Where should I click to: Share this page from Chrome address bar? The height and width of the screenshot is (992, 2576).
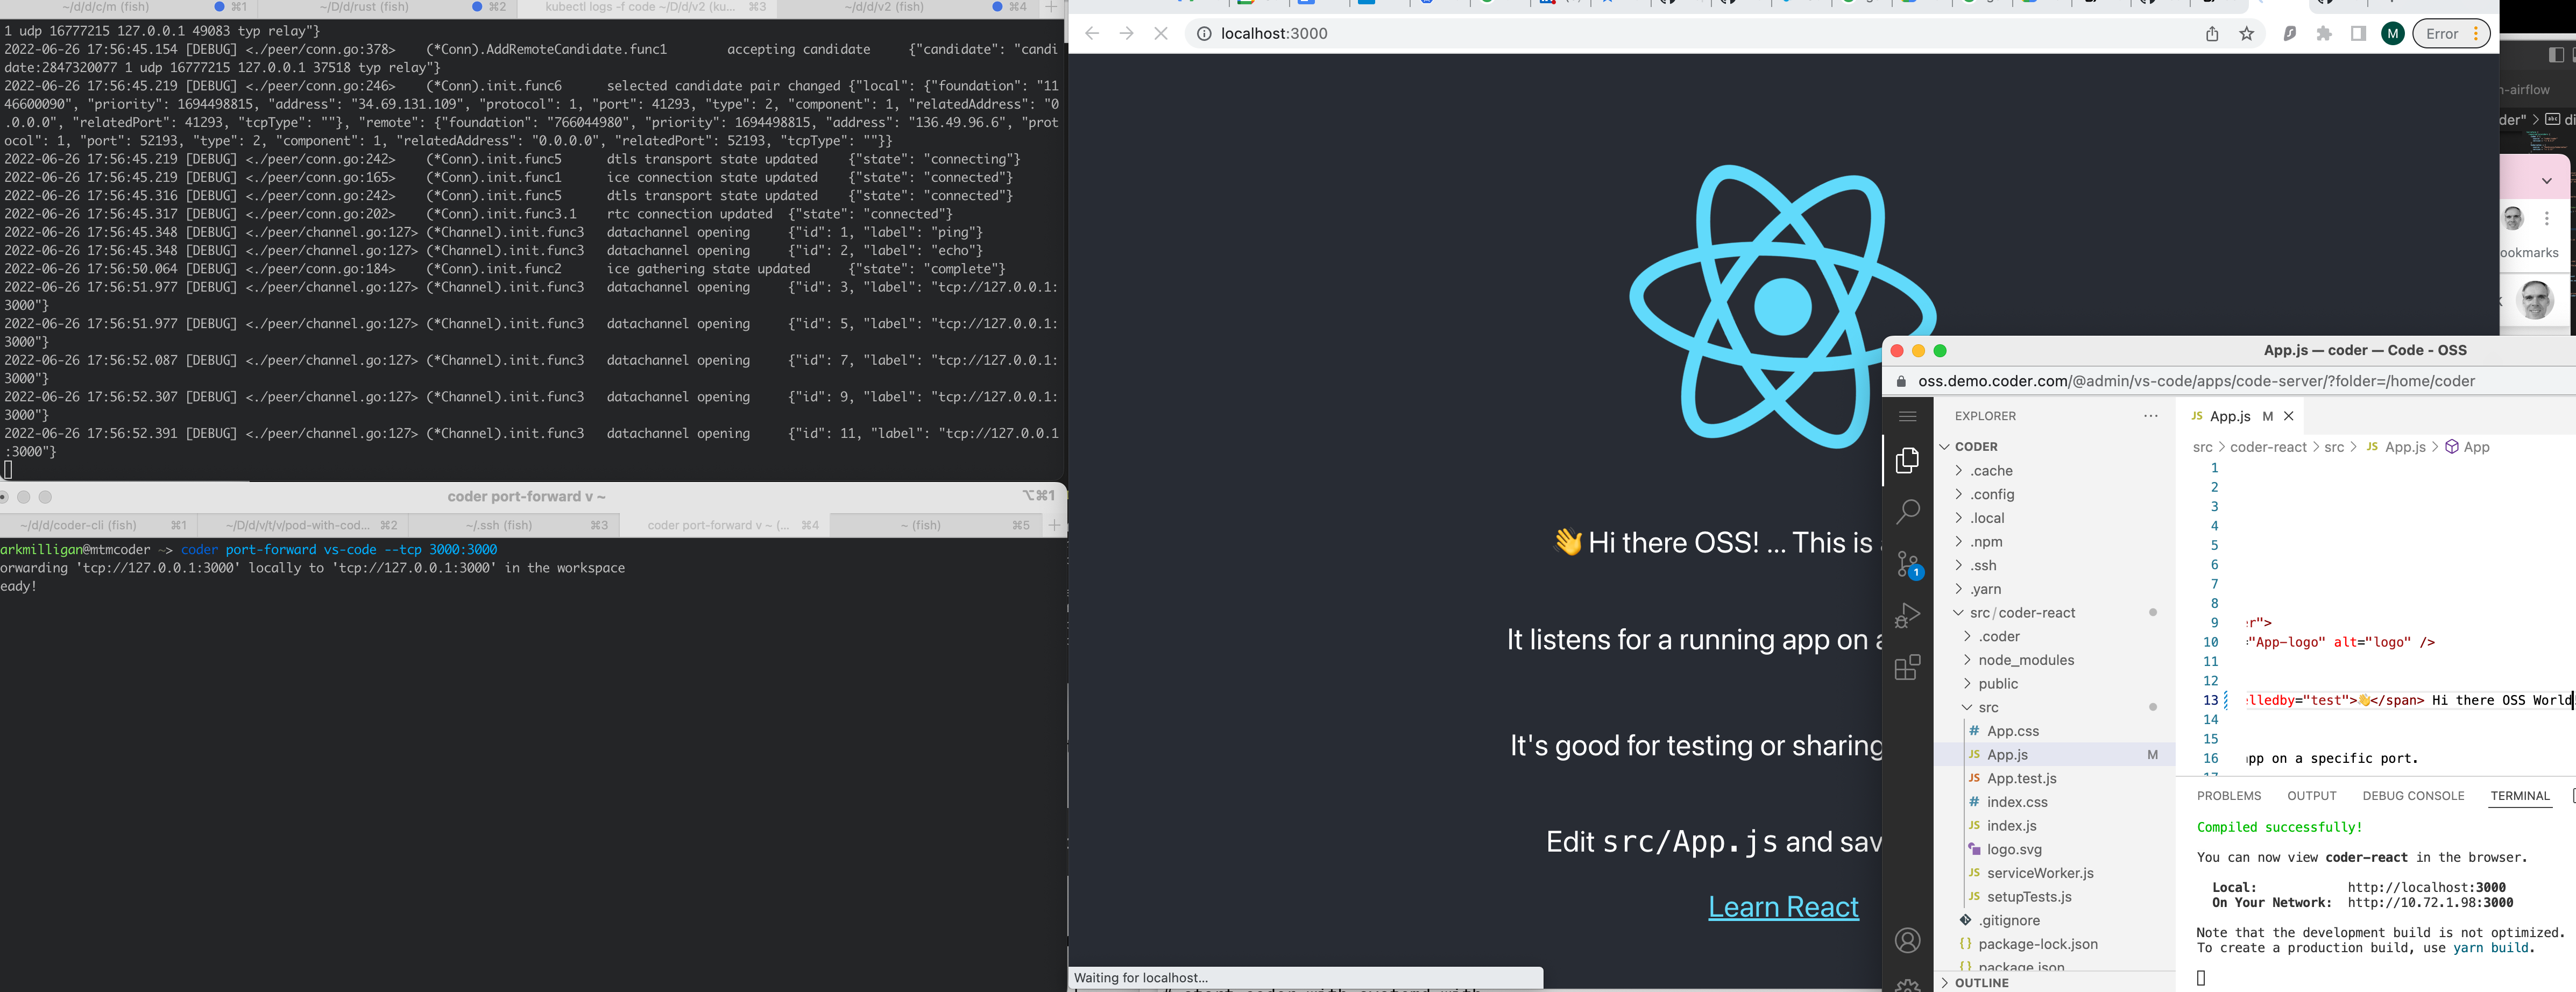click(x=2212, y=34)
